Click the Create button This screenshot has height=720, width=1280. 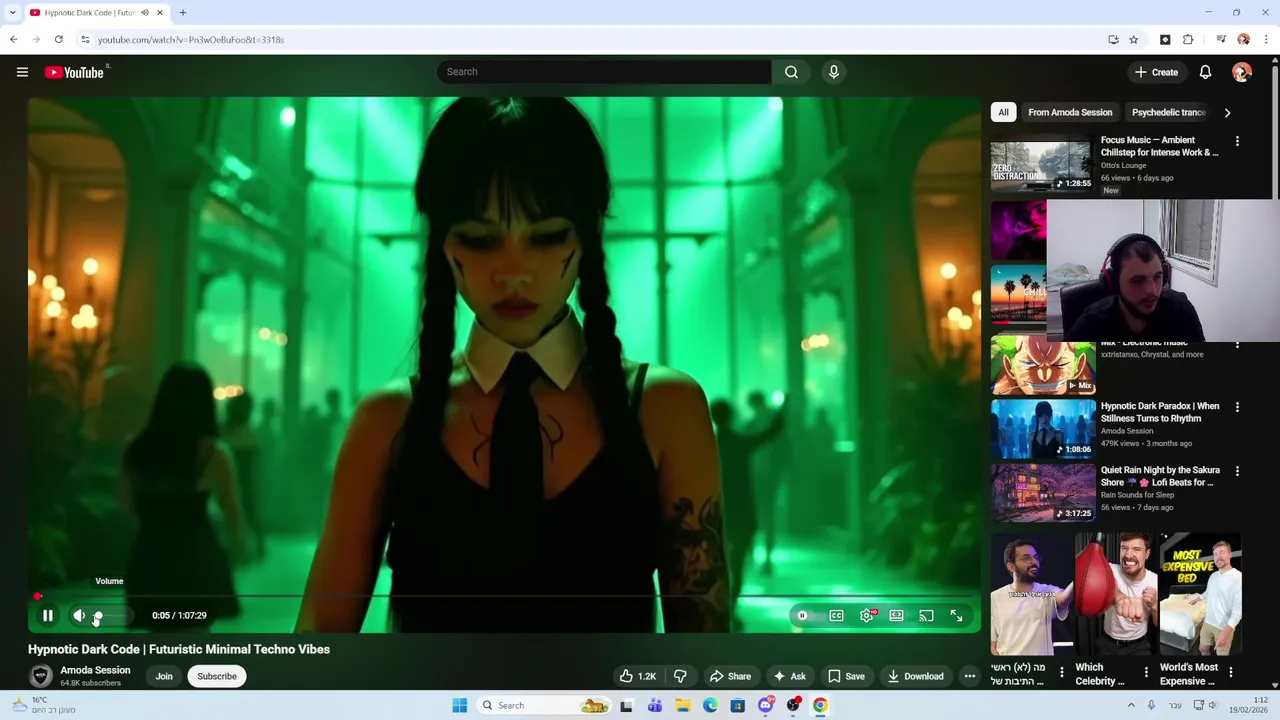[x=1156, y=72]
